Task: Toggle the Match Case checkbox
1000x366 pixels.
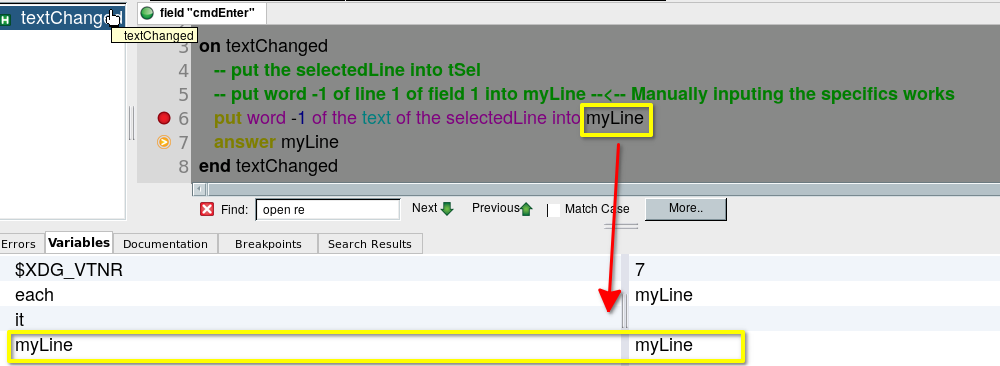Action: point(555,210)
